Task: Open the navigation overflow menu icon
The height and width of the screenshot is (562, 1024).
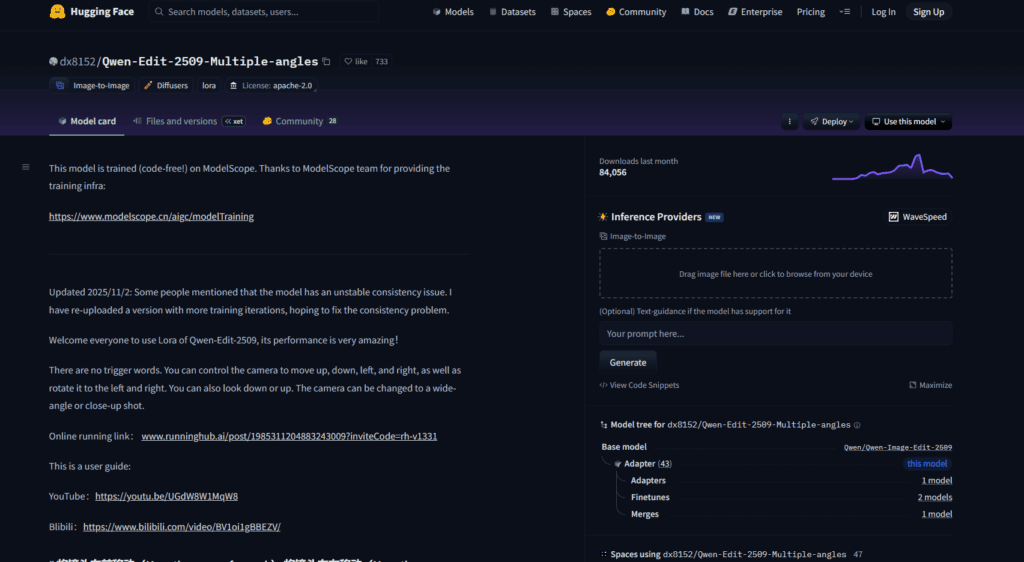Action: point(844,12)
